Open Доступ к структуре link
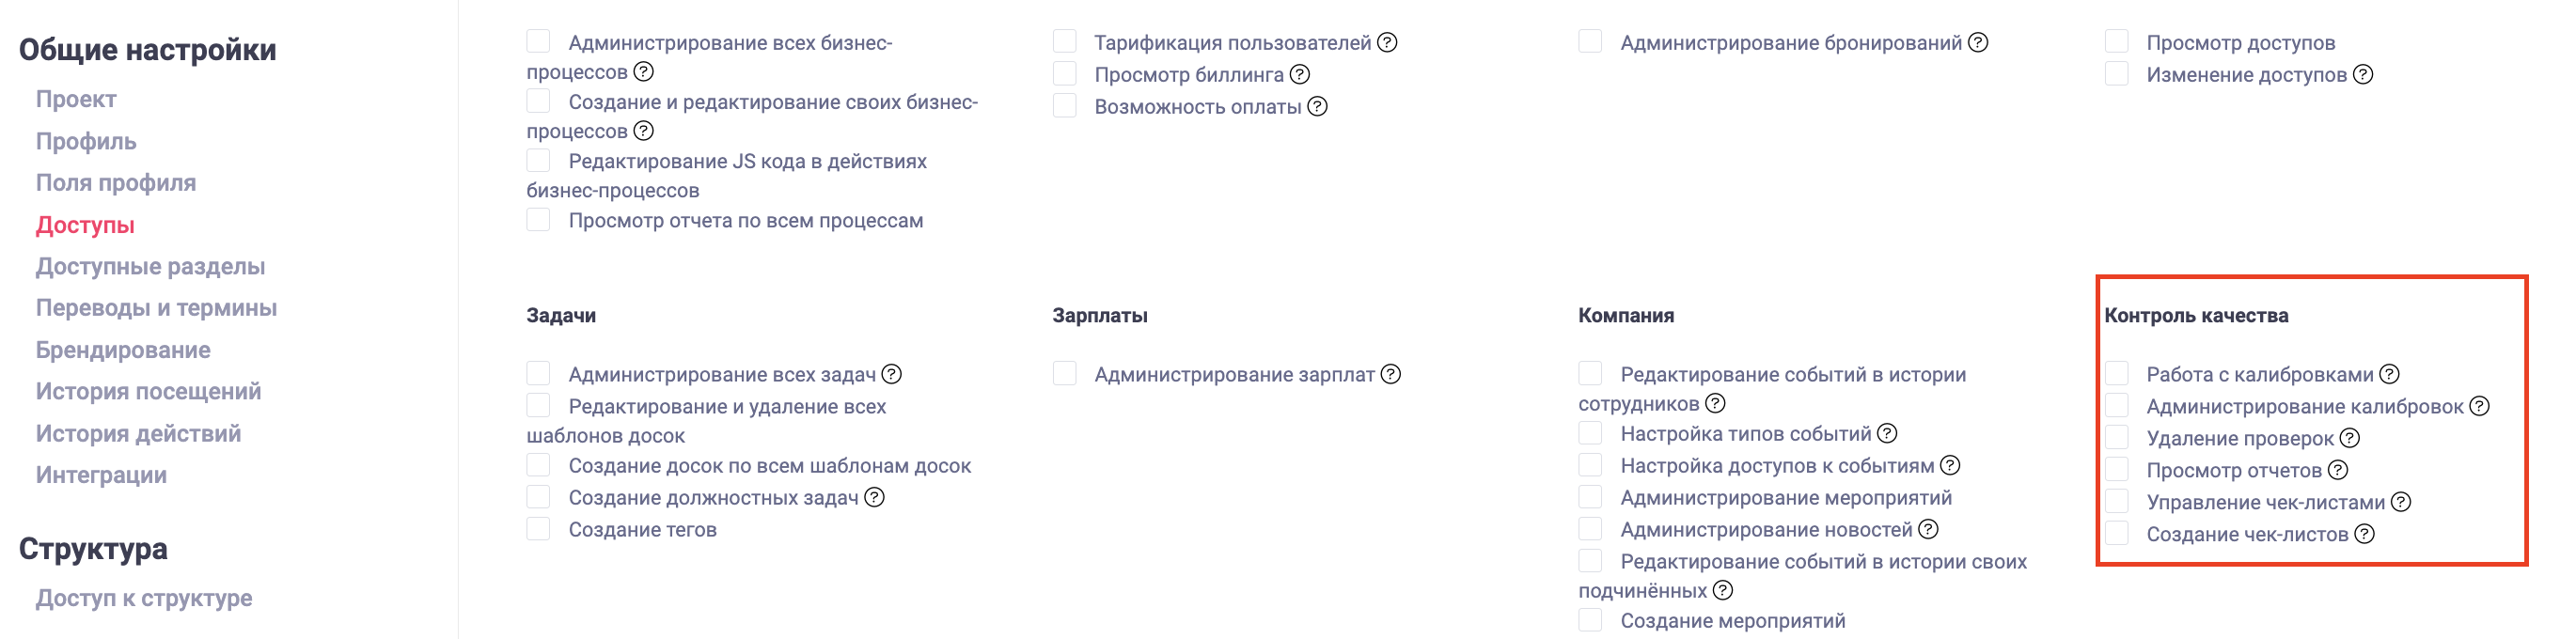The width and height of the screenshot is (2576, 639). 145,597
